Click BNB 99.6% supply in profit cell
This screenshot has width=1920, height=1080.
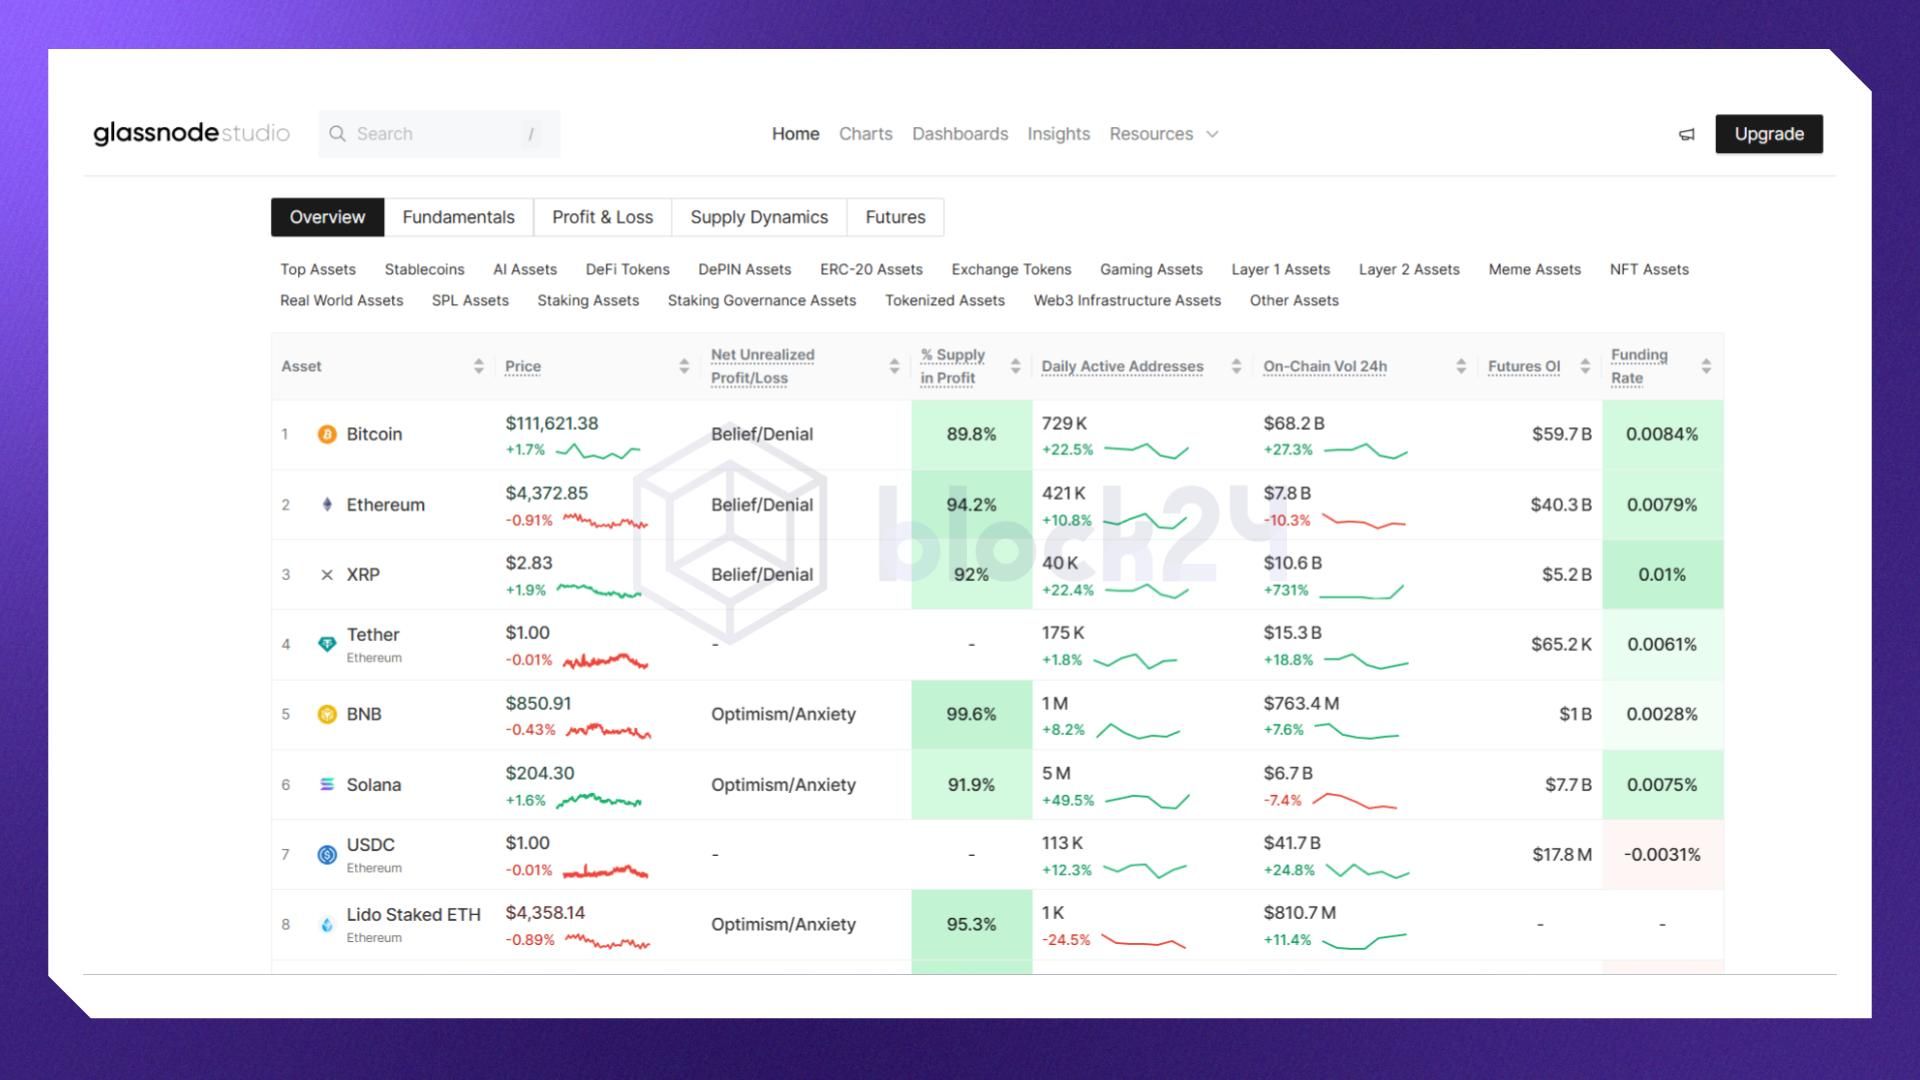click(971, 714)
